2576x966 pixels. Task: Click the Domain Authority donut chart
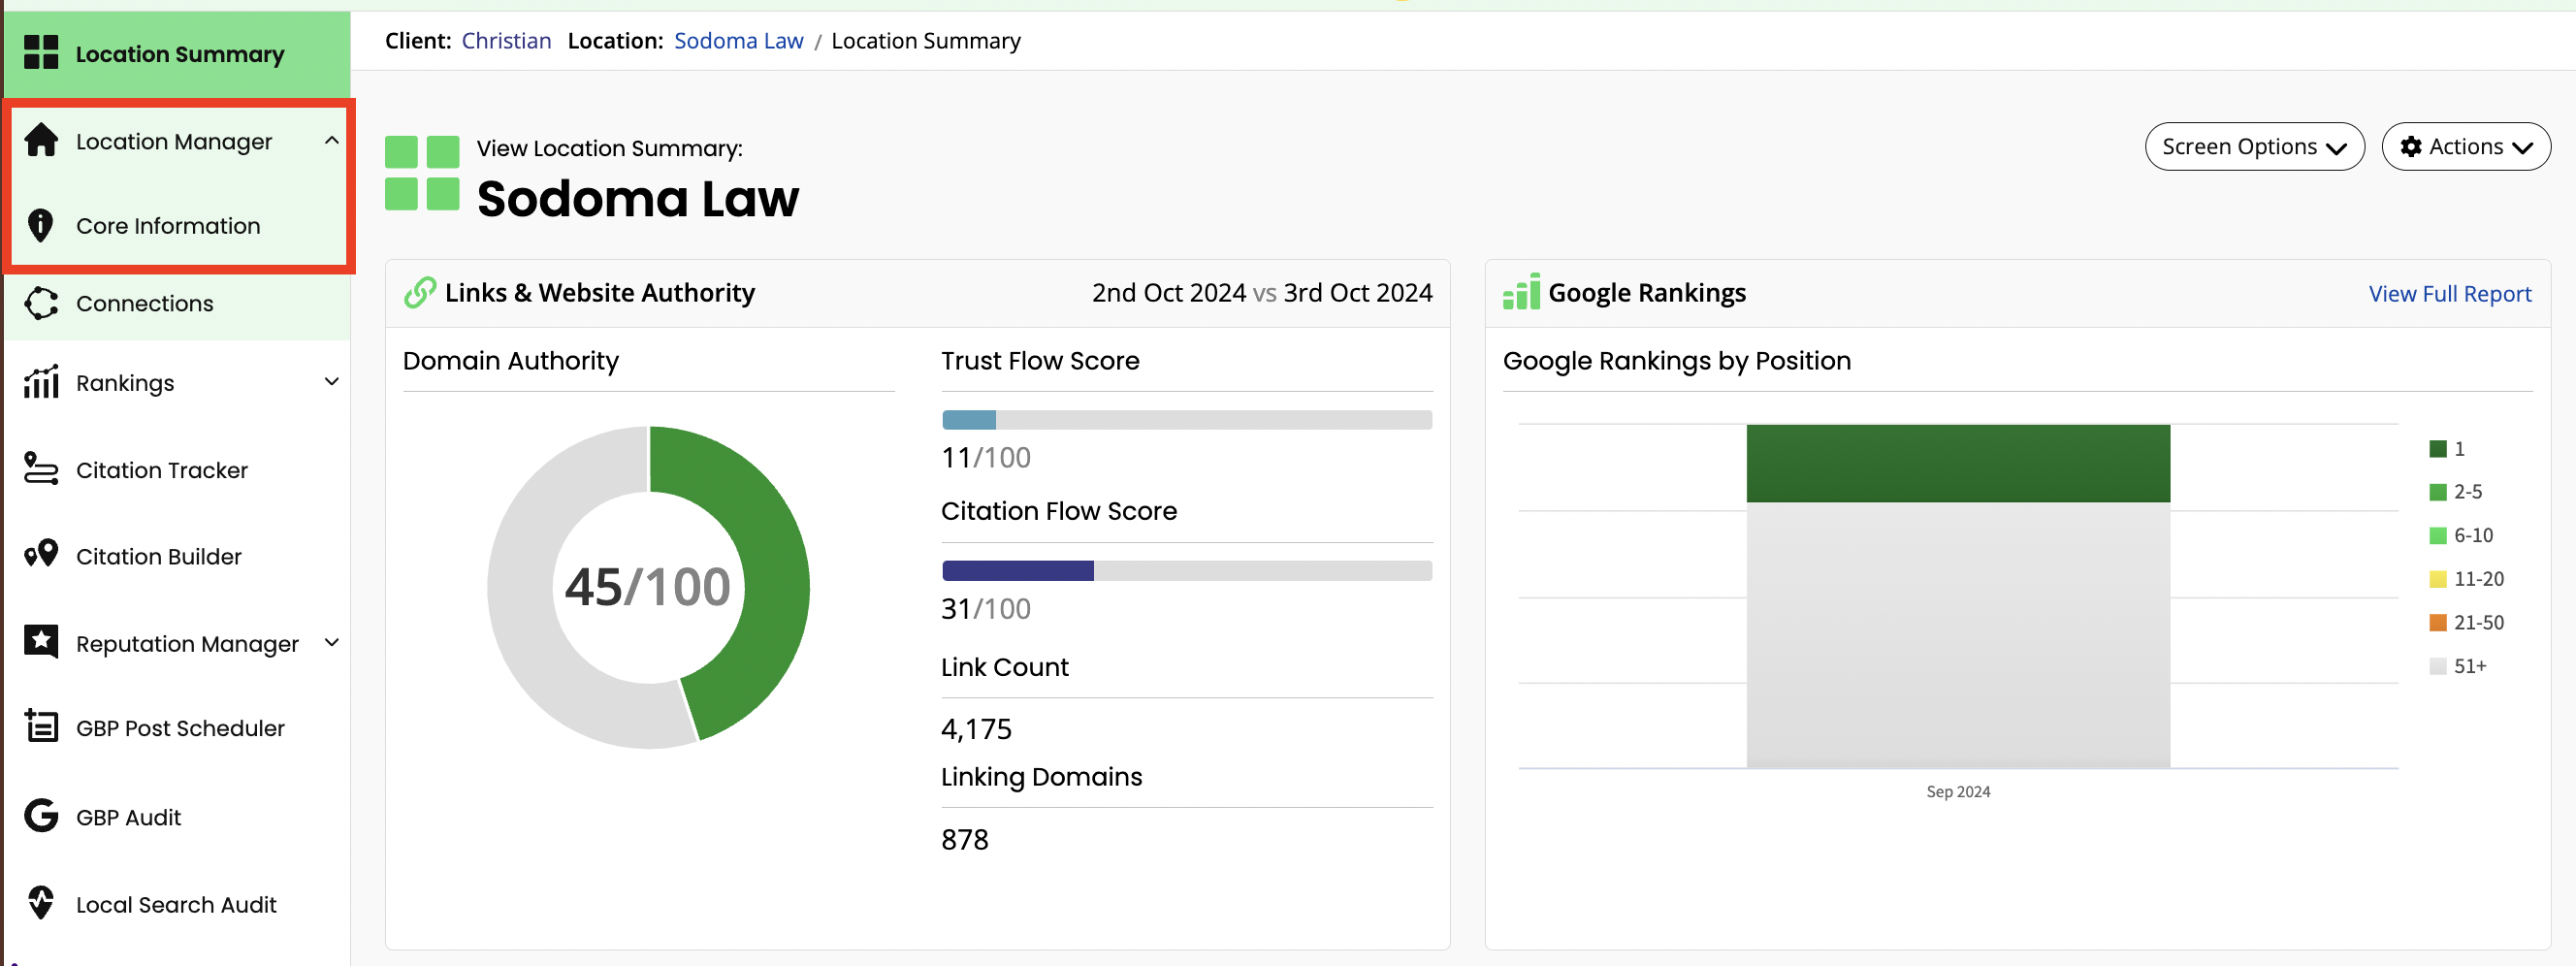point(648,587)
